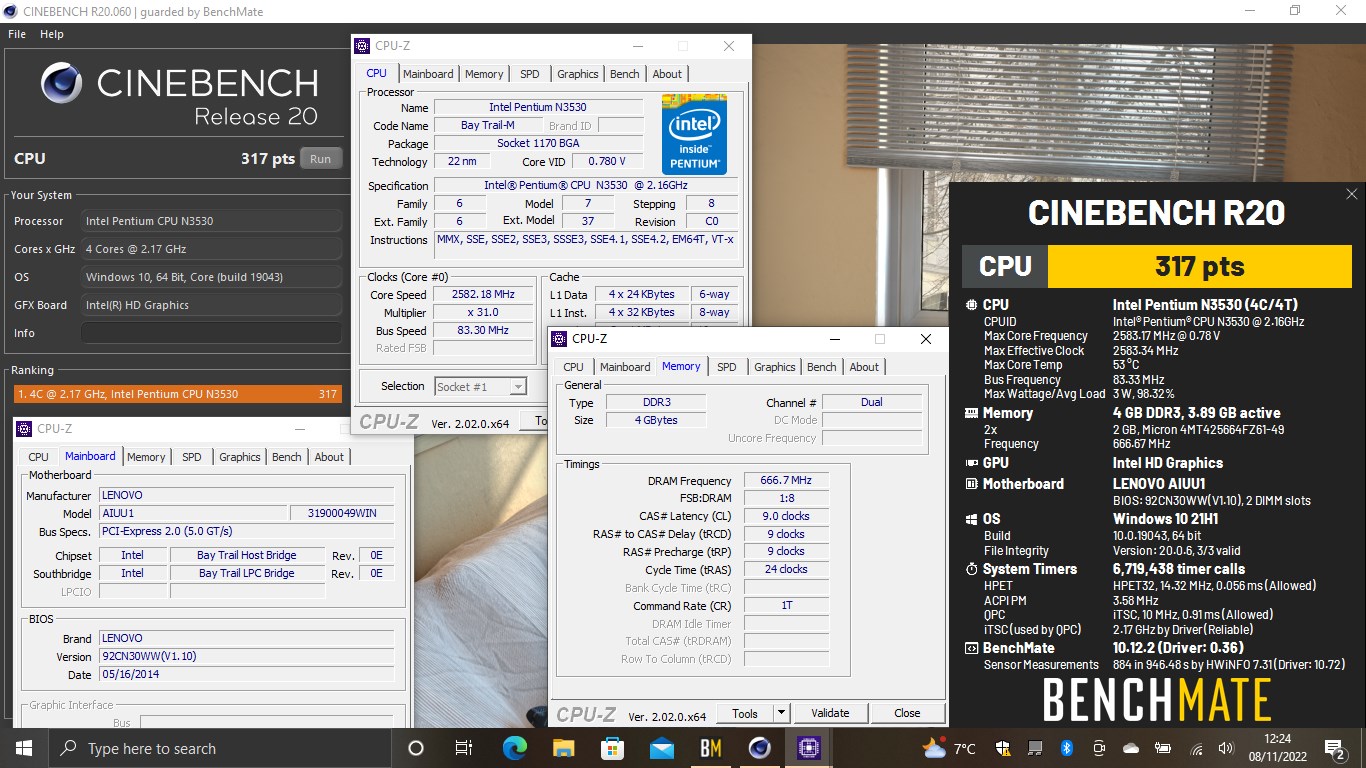Open Bench tab in top CPU-Z window
1366x768 pixels.
pos(624,74)
